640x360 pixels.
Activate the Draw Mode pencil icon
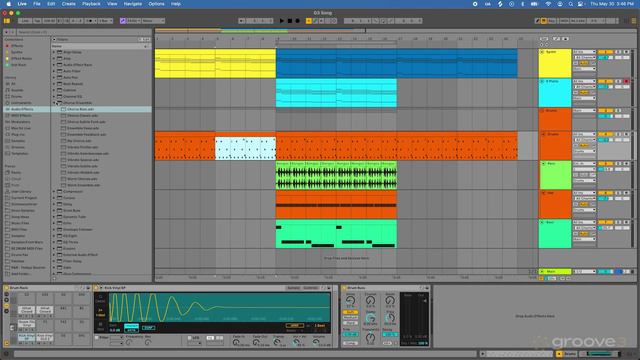[x=538, y=21]
